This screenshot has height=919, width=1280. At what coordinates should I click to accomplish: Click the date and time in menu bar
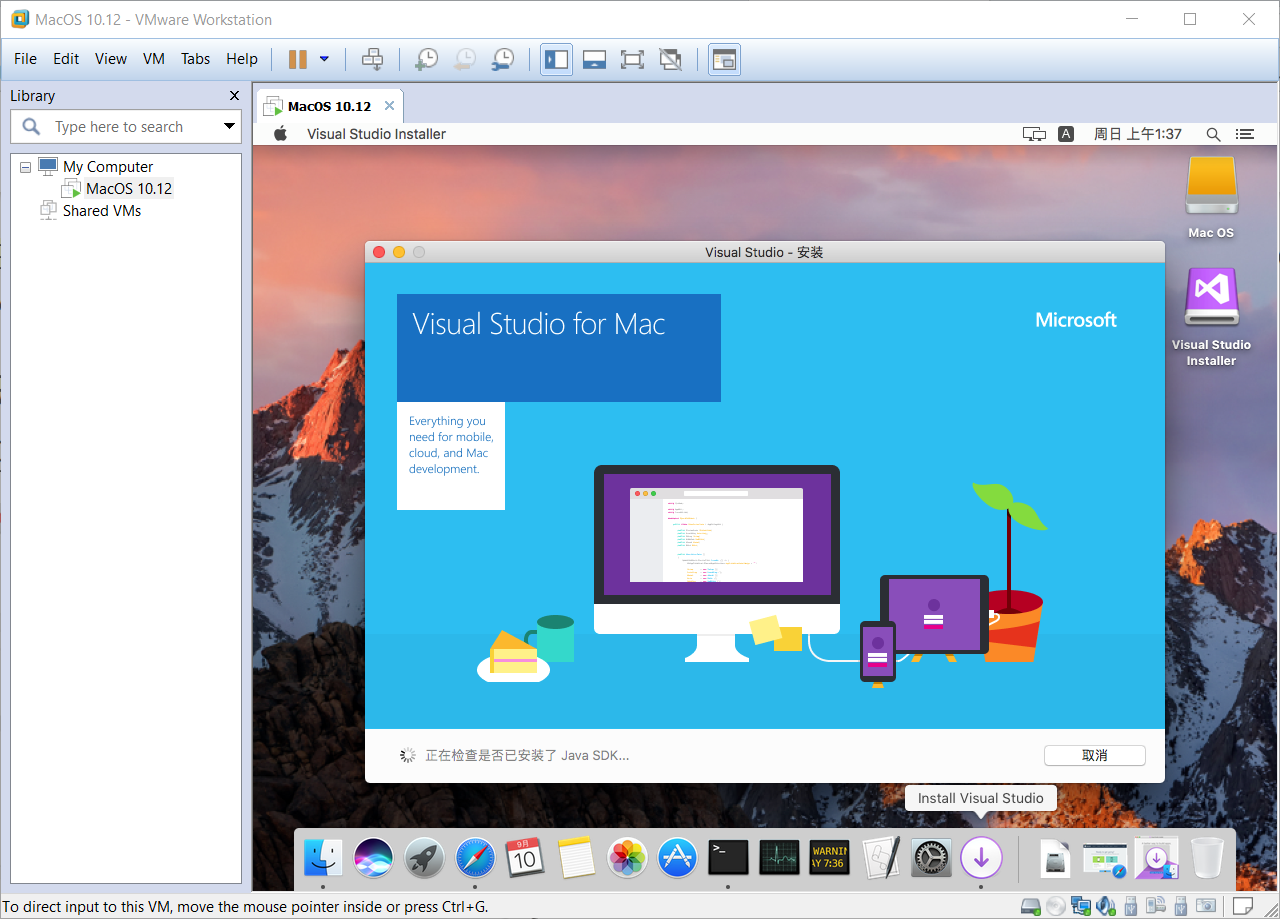tap(1138, 134)
